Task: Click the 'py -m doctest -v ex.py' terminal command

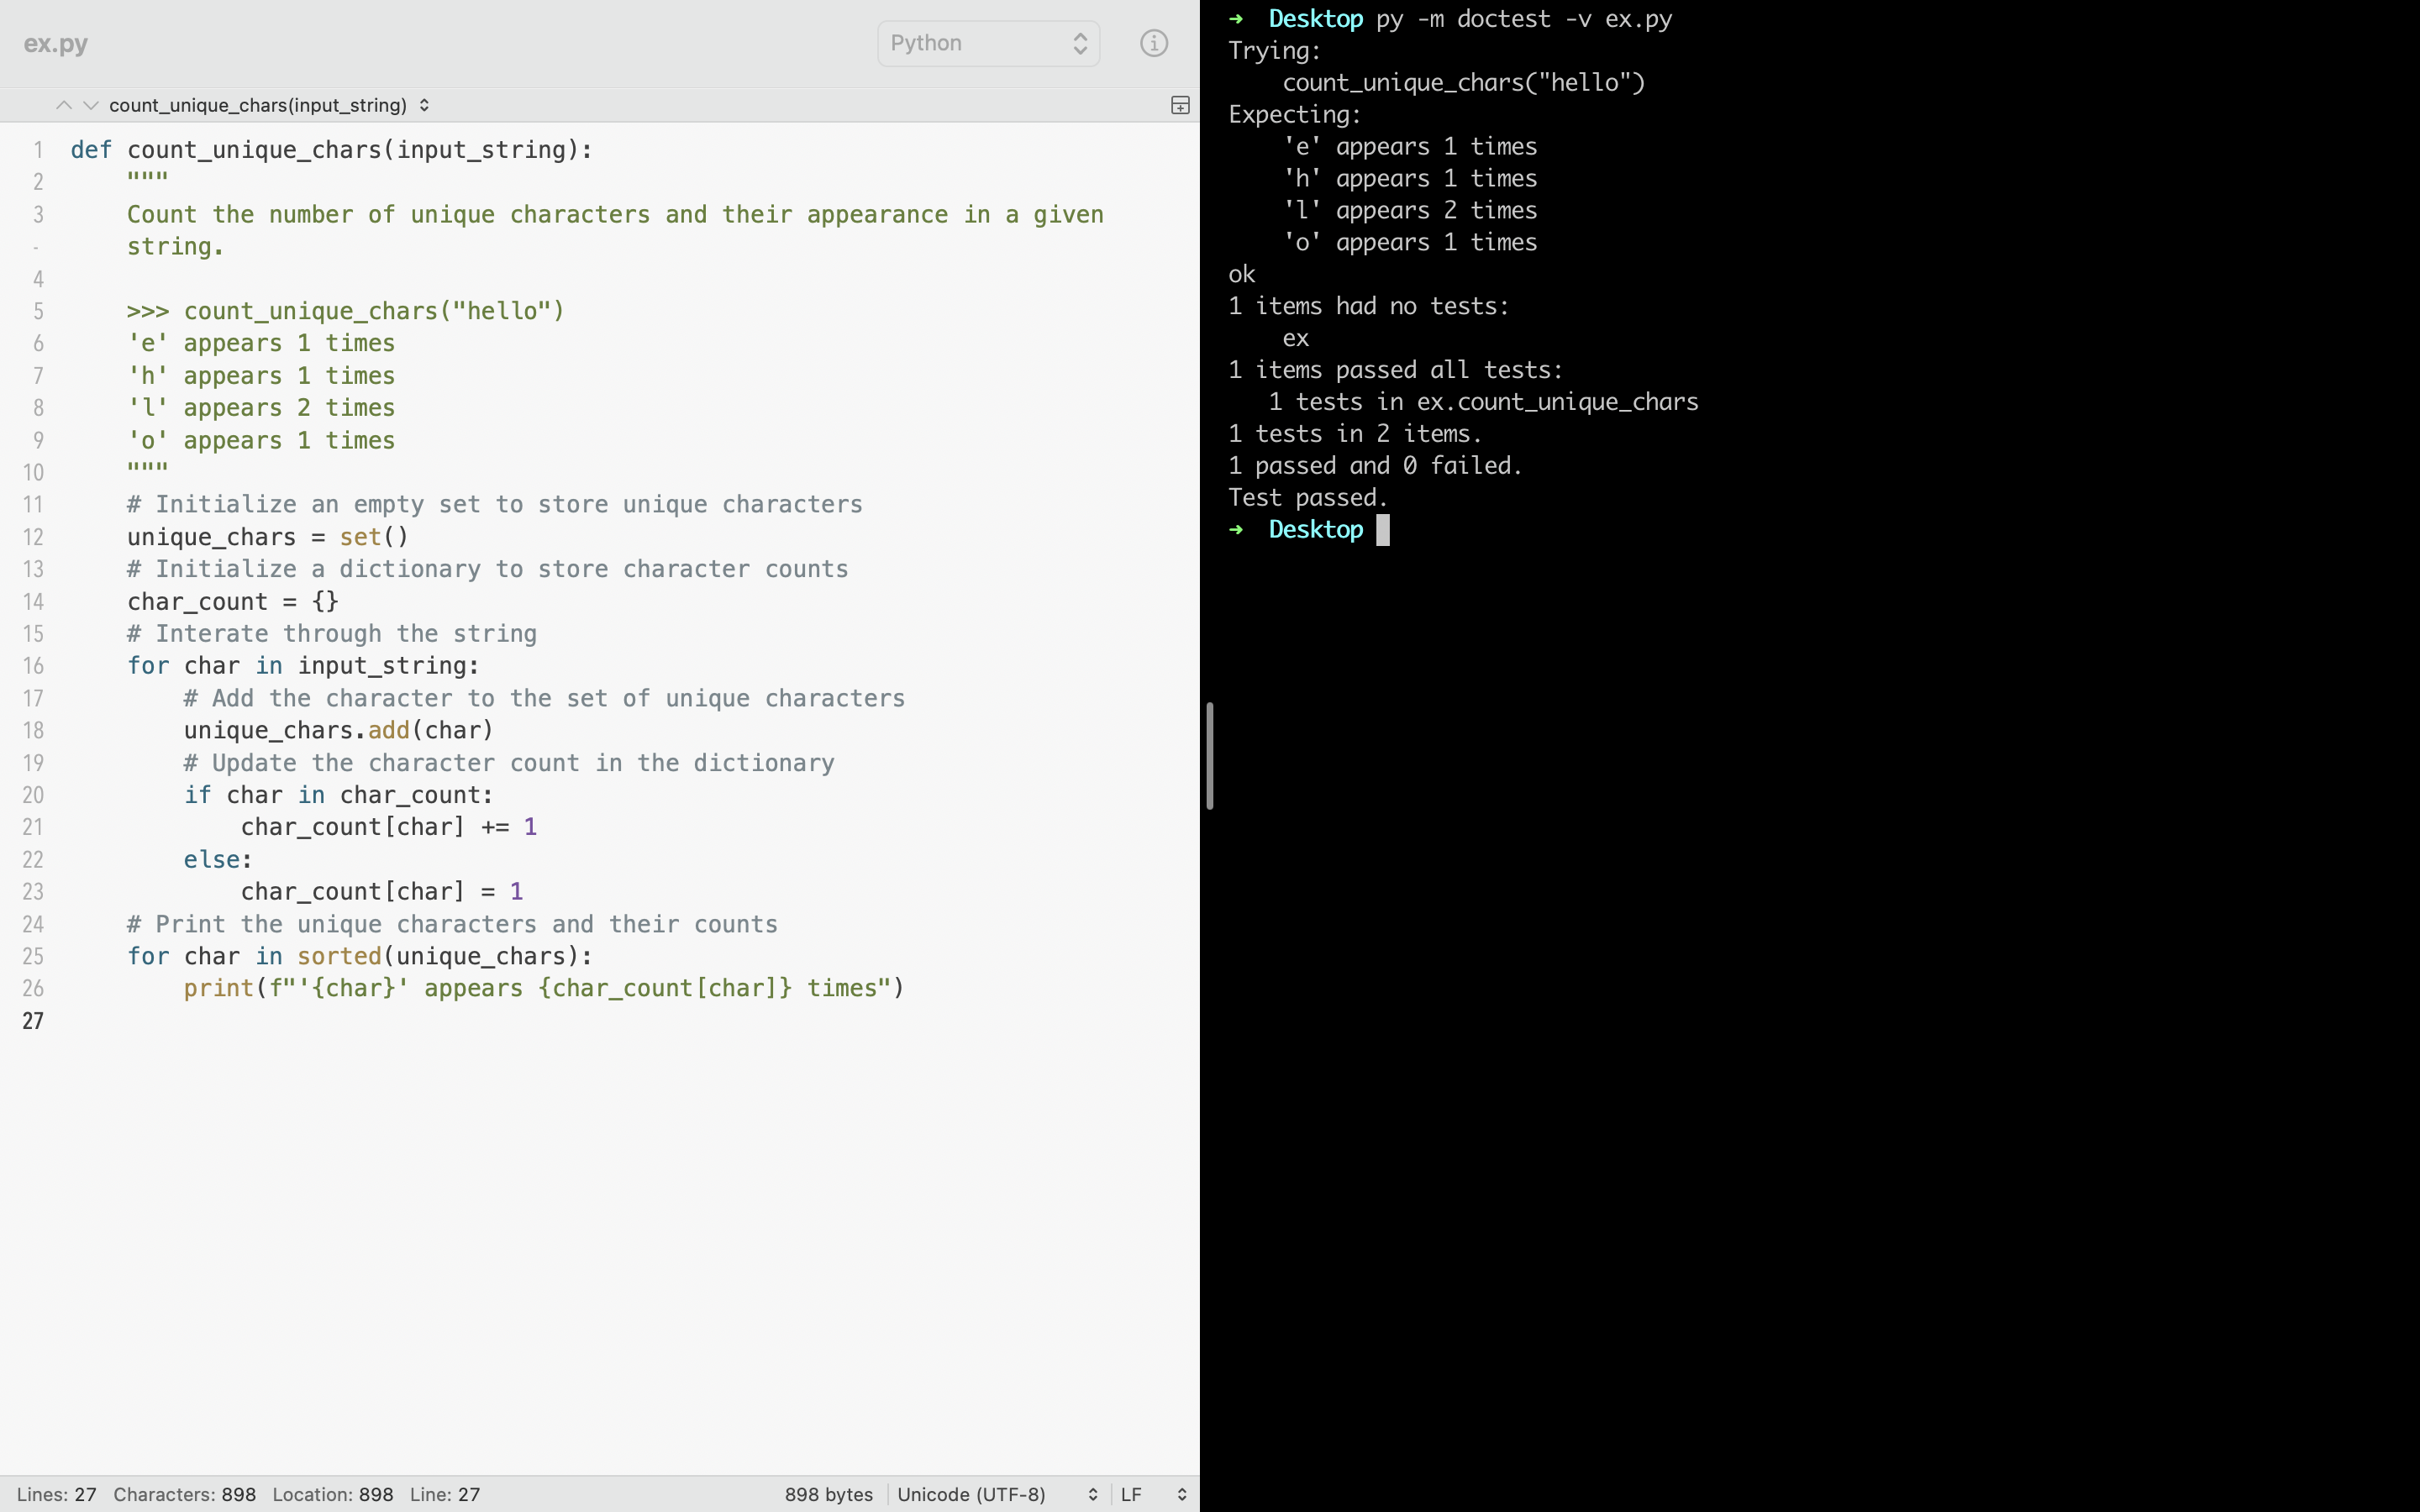Action: [x=1524, y=19]
